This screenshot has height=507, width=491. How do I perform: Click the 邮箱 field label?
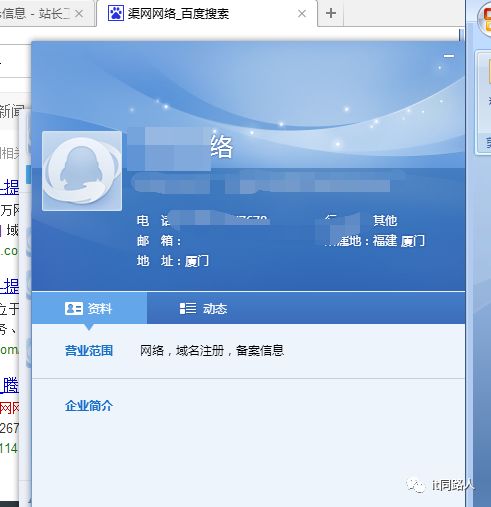[159, 241]
